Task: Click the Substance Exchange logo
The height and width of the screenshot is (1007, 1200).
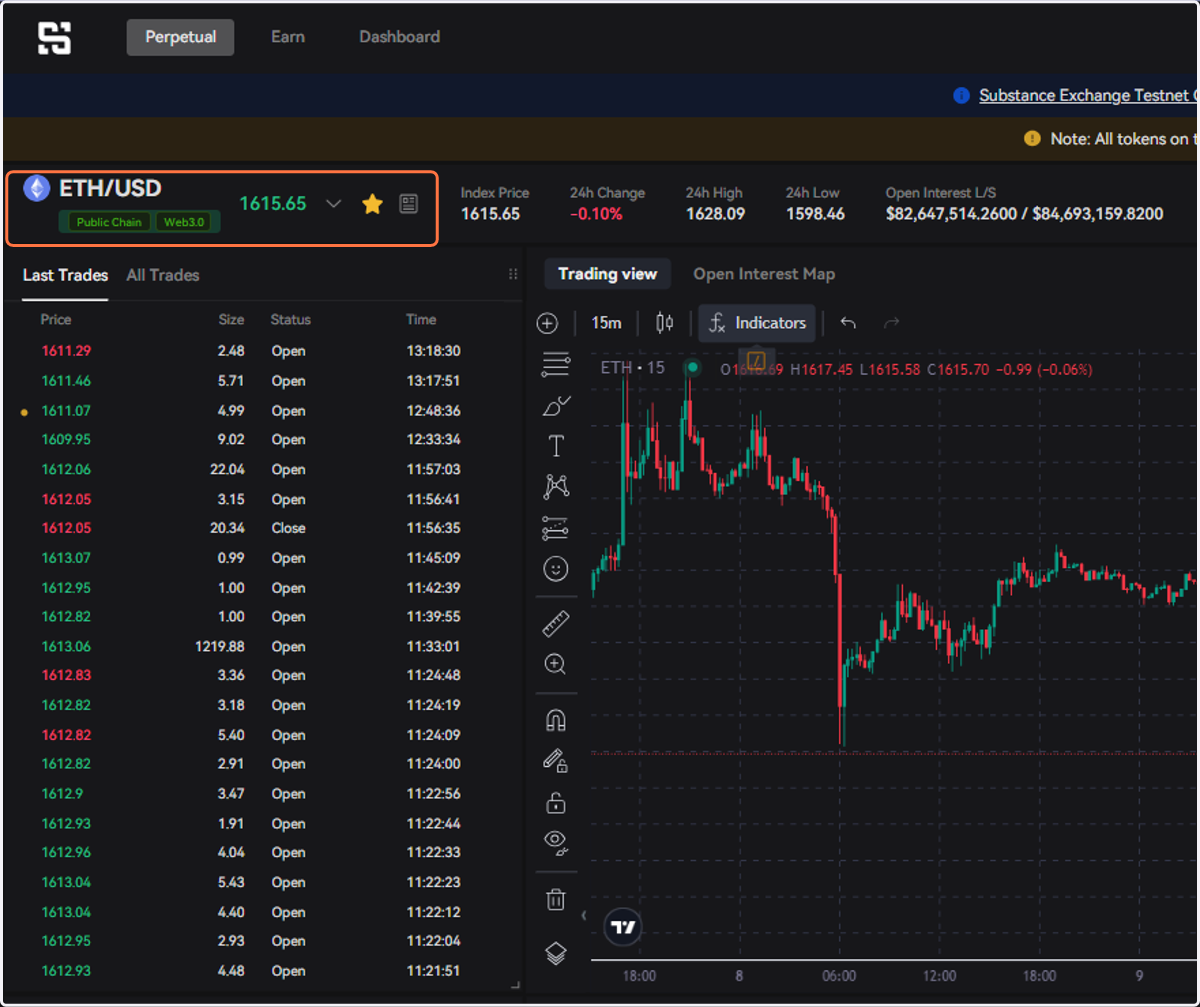Action: [54, 38]
